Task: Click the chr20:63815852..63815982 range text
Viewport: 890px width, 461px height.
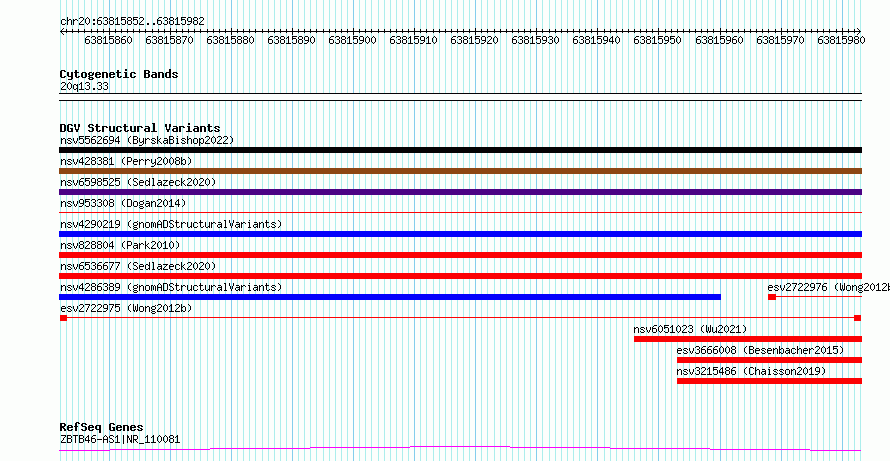Action: 132,21
